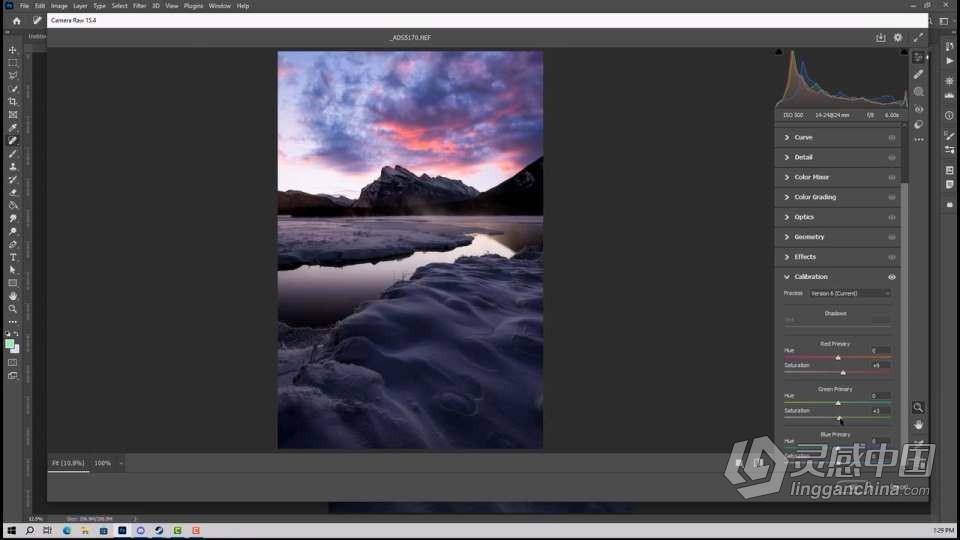The height and width of the screenshot is (540, 960).
Task: Toggle the Color Mixer panel eye icon
Action: 891,177
